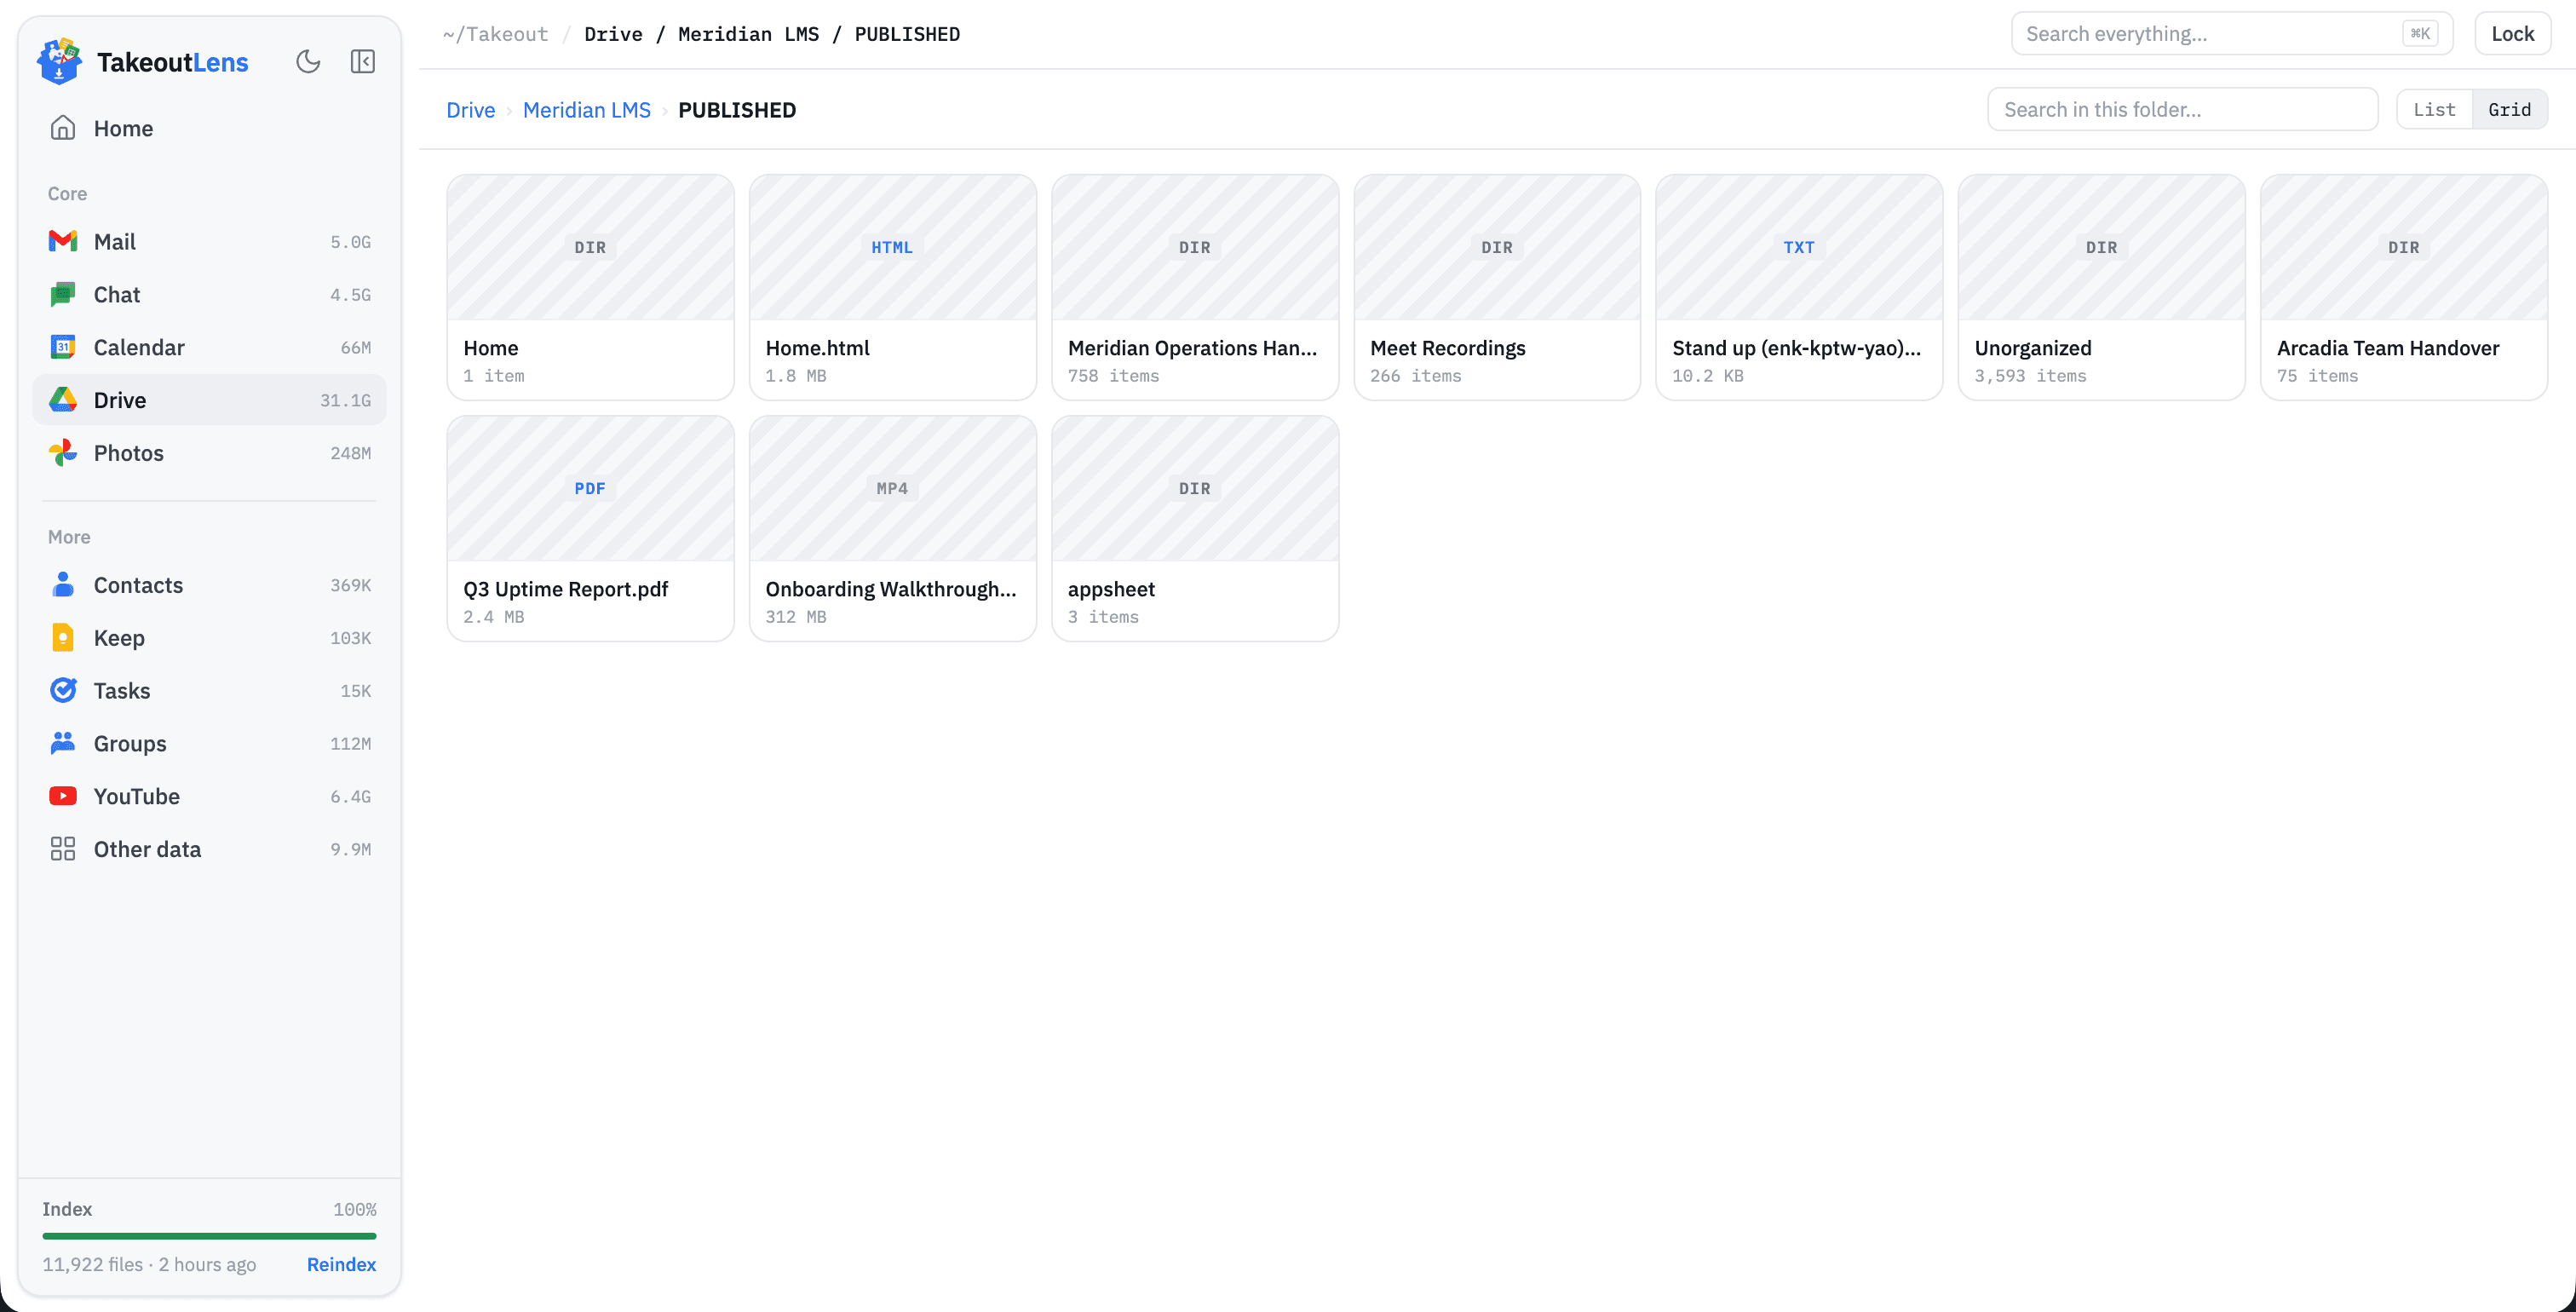
Task: Click the "Unorganized" folder name
Action: tap(2033, 348)
